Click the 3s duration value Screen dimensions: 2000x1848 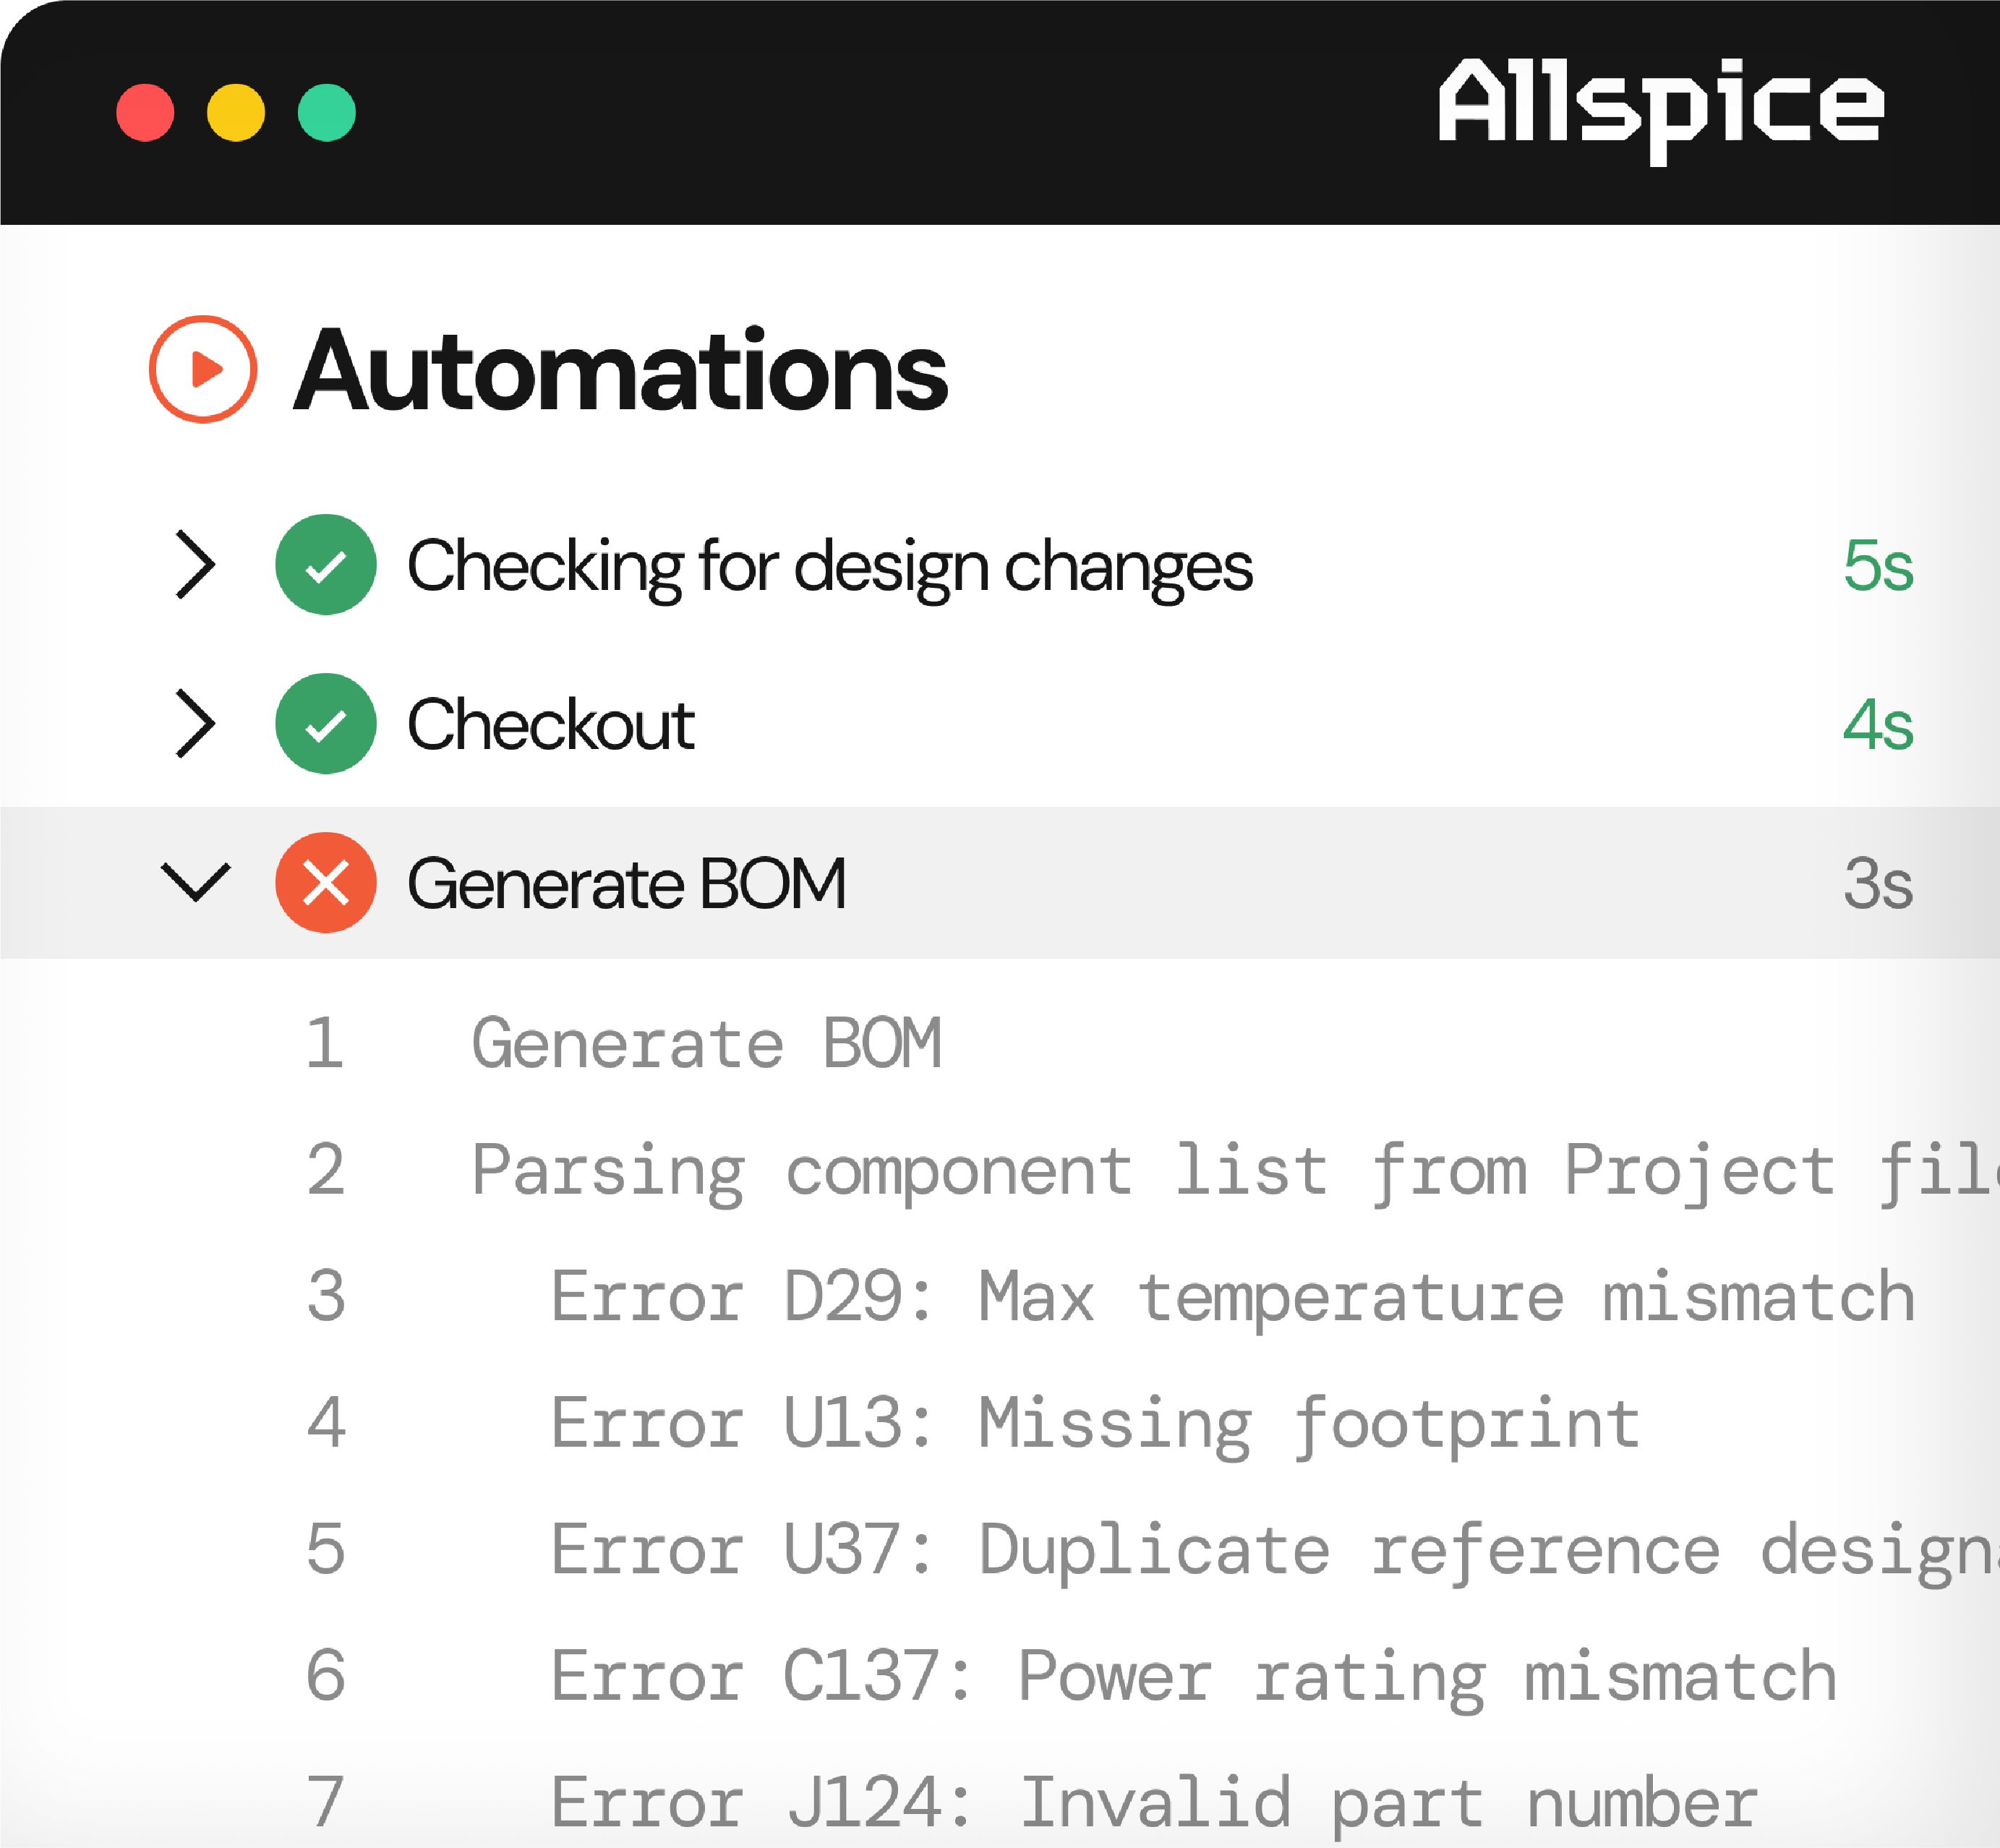pos(1879,883)
